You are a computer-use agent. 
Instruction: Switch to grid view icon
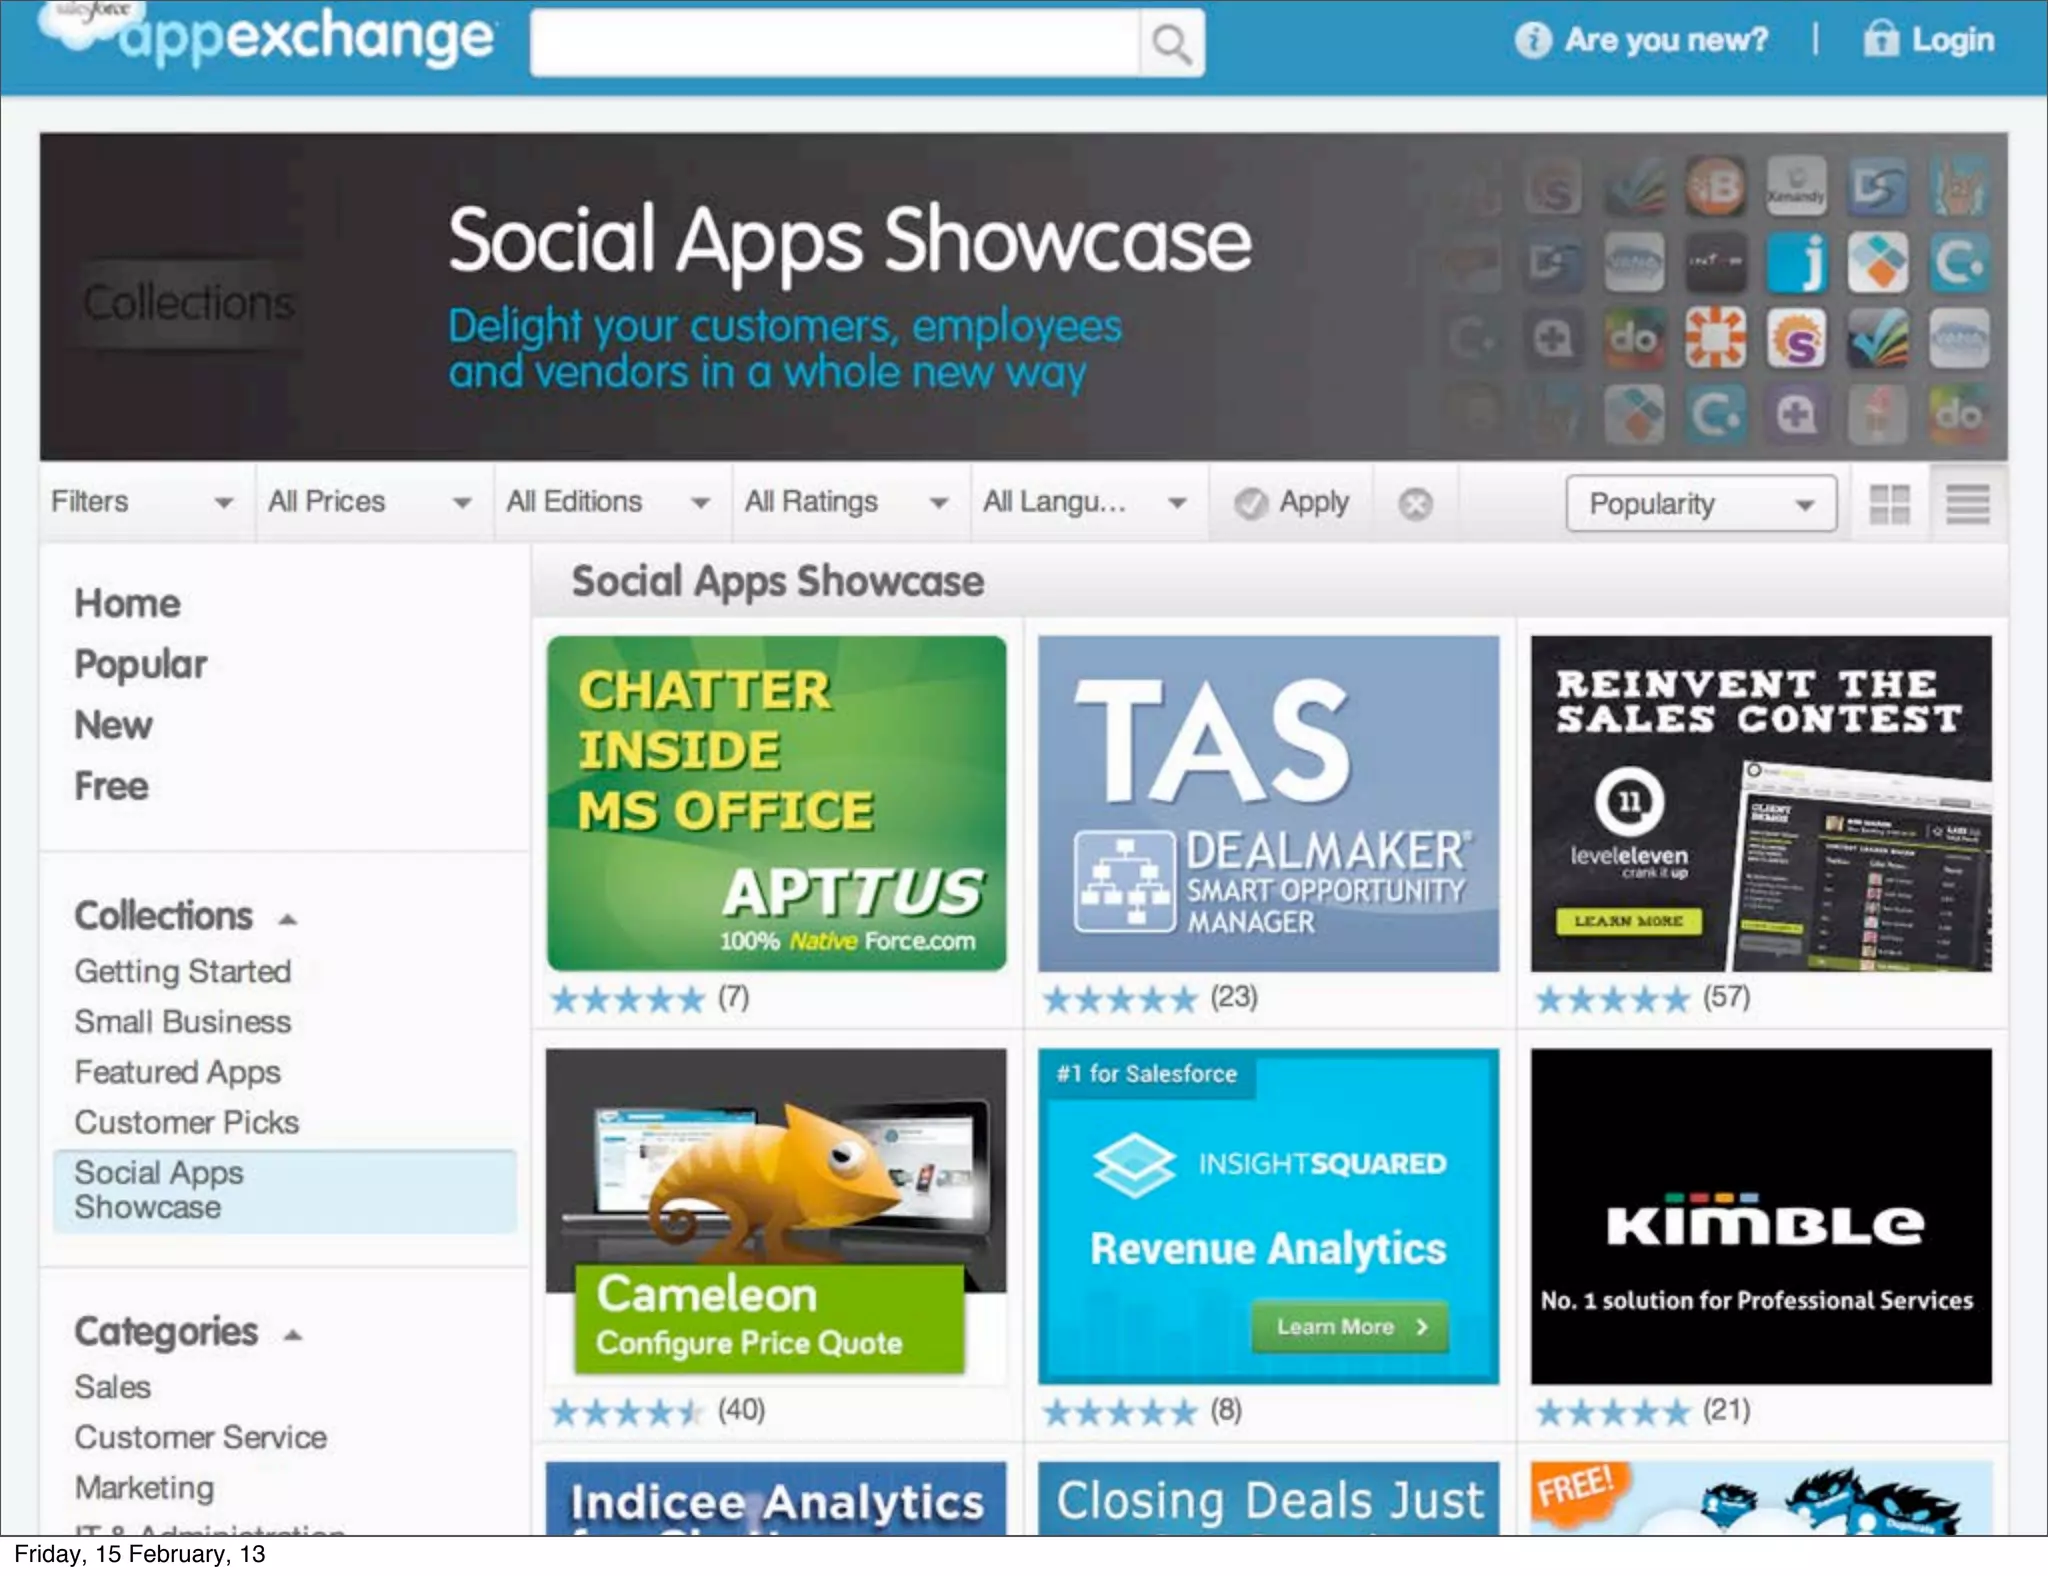[x=1889, y=504]
